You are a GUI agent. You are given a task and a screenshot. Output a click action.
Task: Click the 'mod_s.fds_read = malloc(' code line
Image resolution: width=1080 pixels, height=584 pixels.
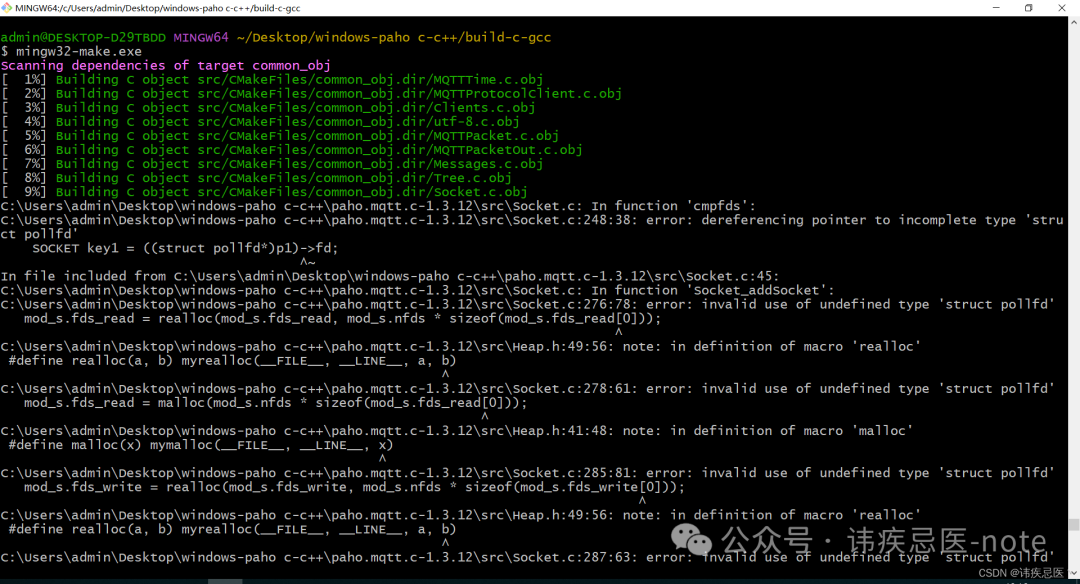276,403
